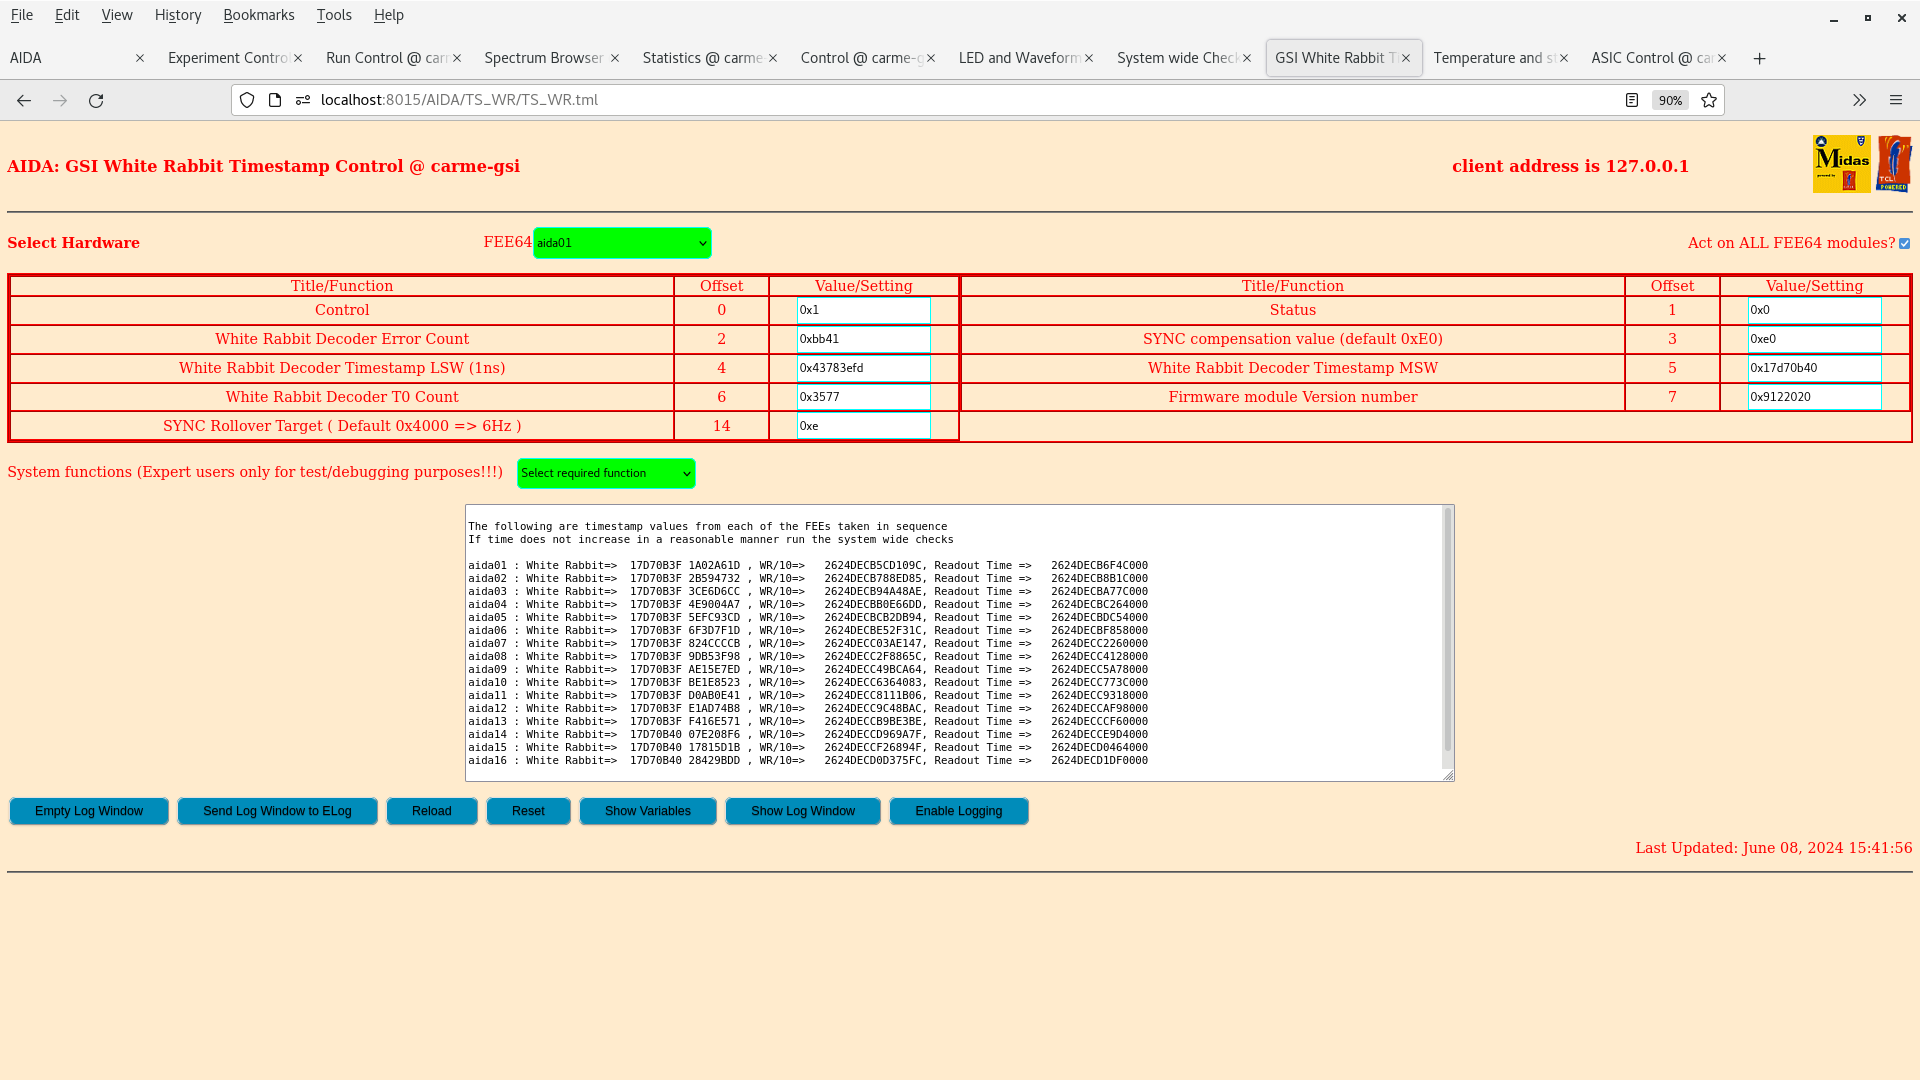Click the T0 Count value field 0x3577
The width and height of the screenshot is (1920, 1080).
click(x=864, y=397)
